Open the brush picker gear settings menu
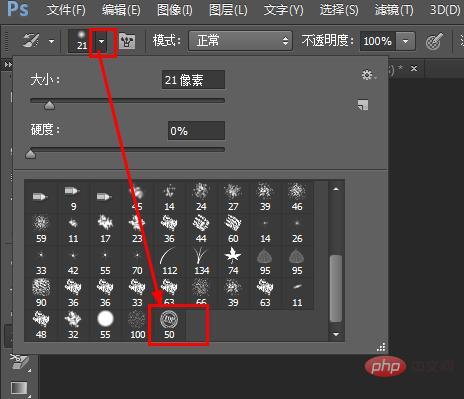464x399 pixels. (368, 75)
